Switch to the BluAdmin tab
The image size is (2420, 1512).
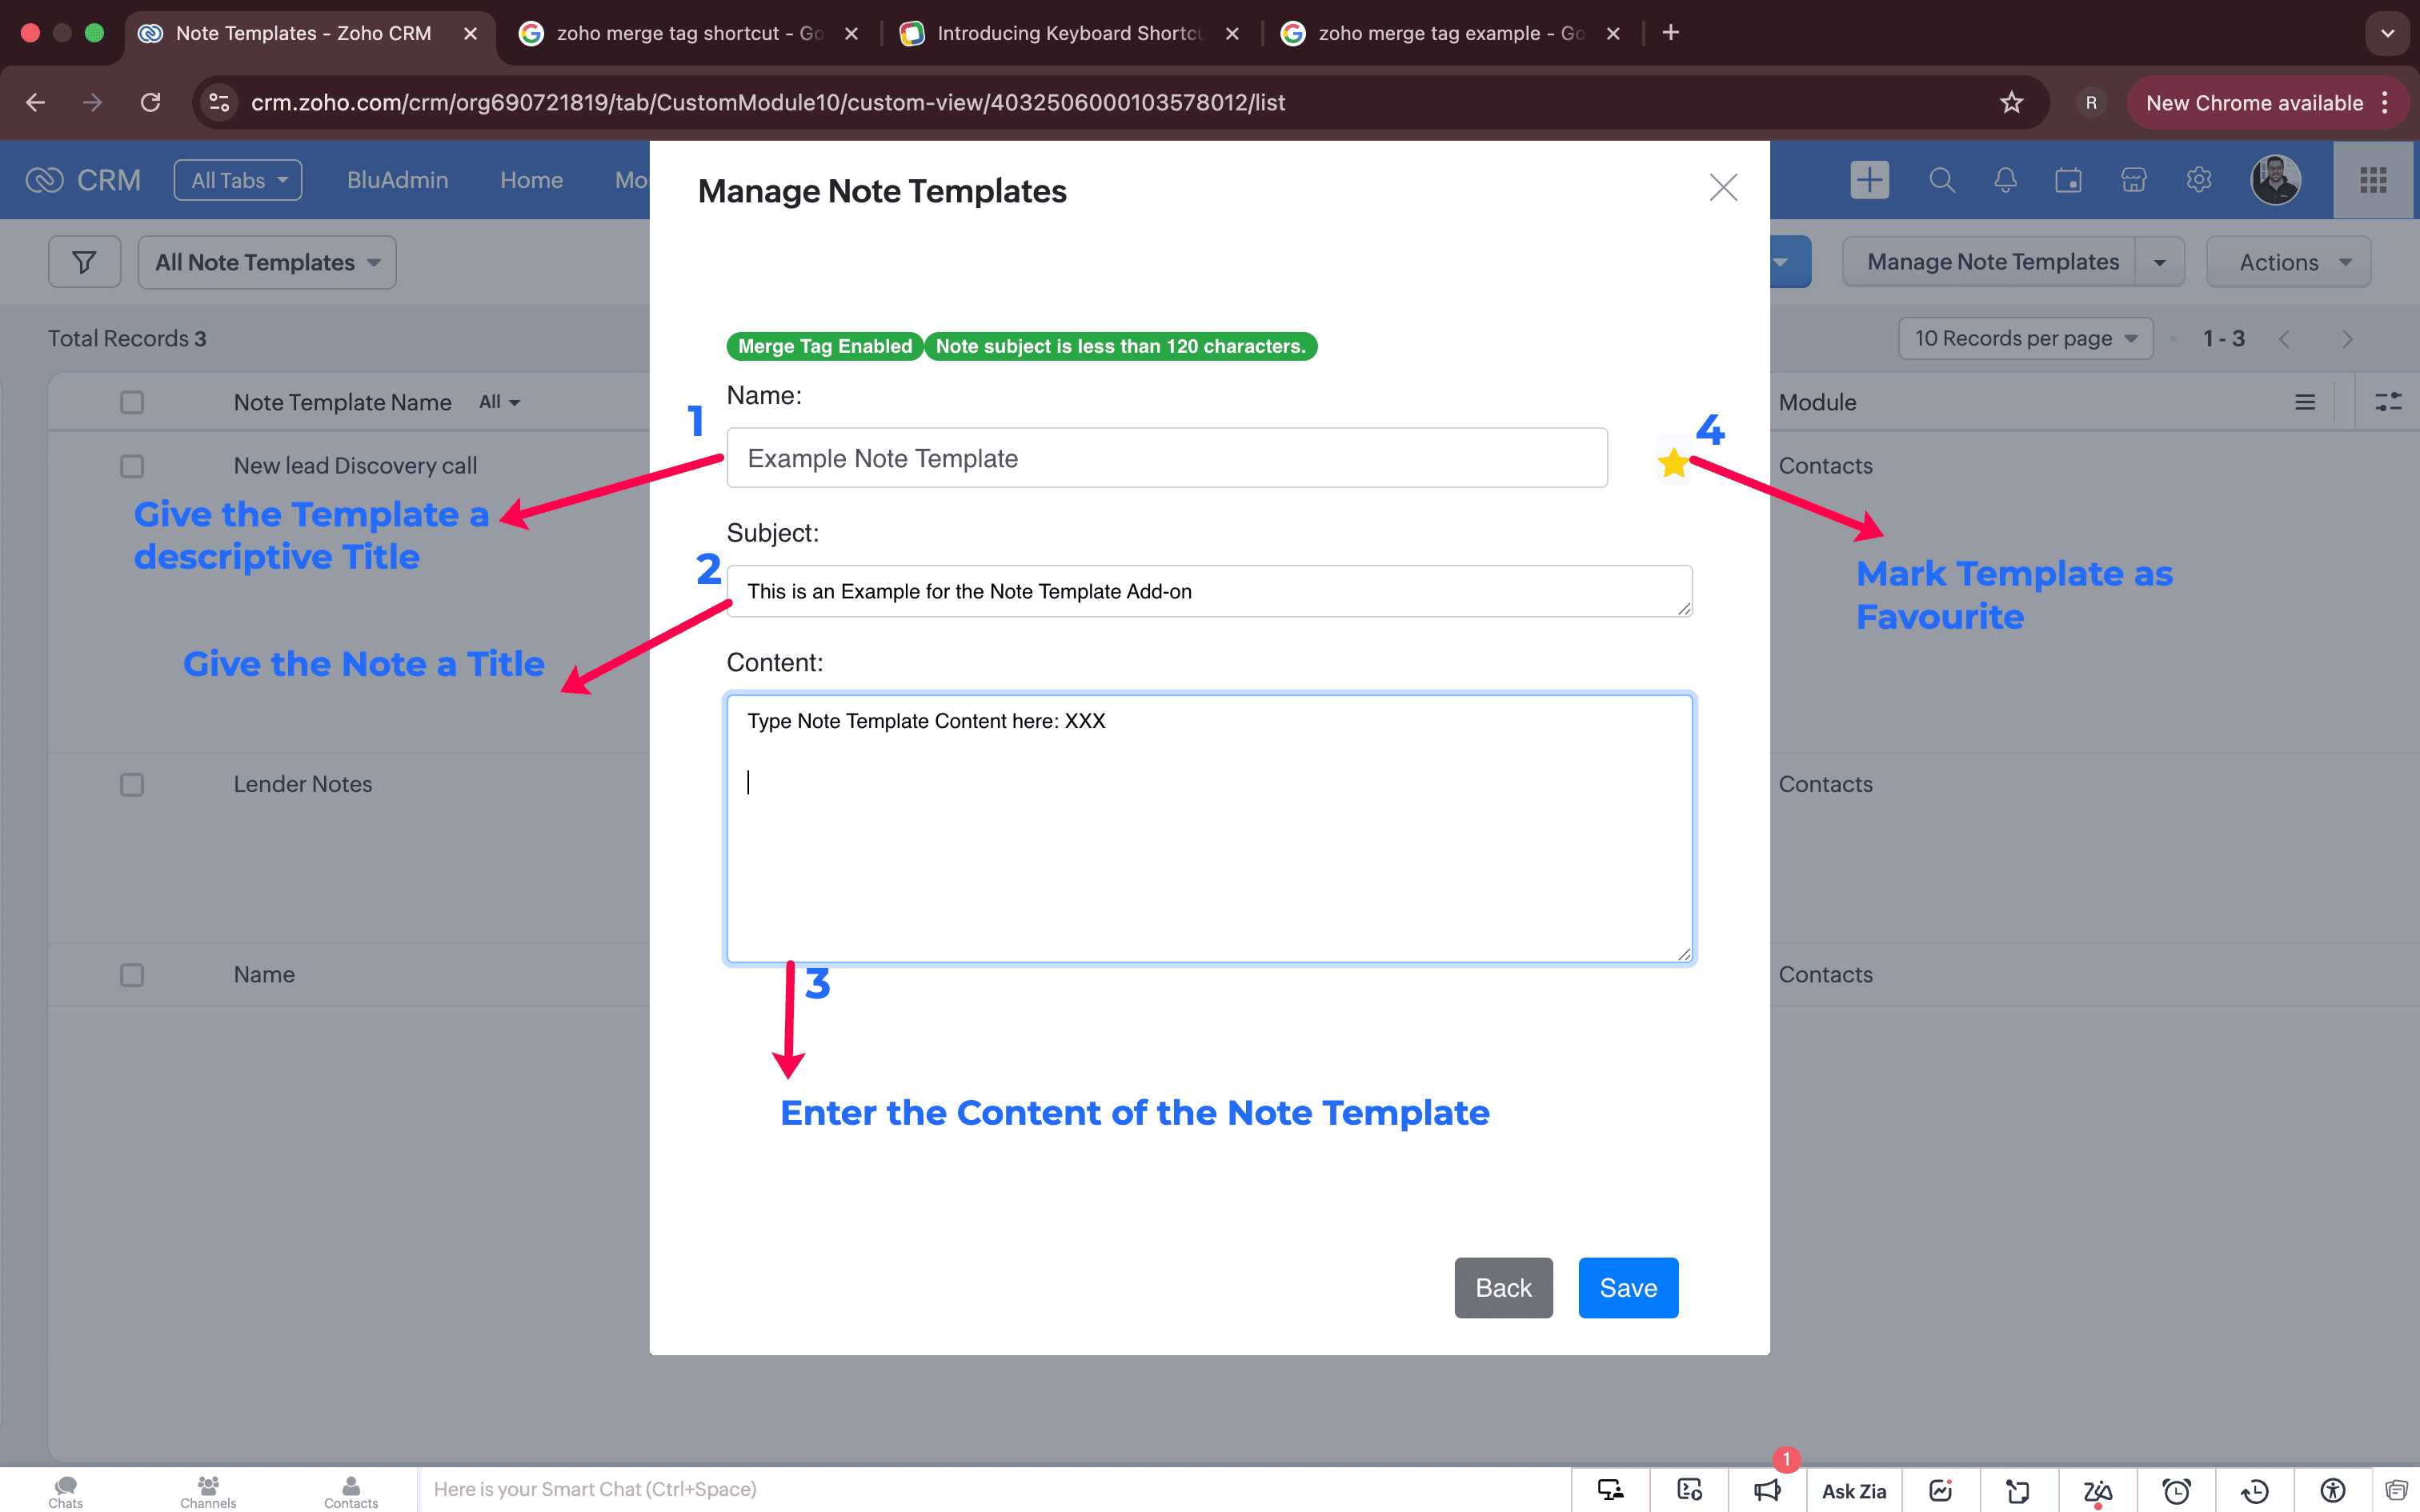397,180
